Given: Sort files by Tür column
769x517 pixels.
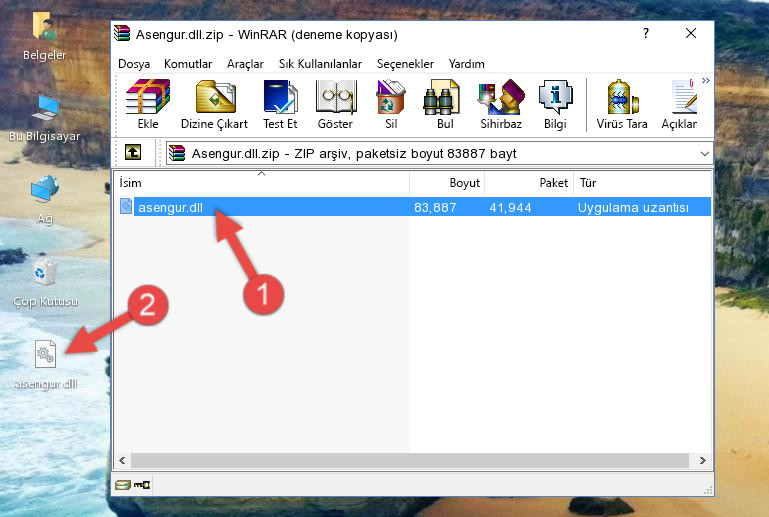Looking at the screenshot, I should point(642,183).
